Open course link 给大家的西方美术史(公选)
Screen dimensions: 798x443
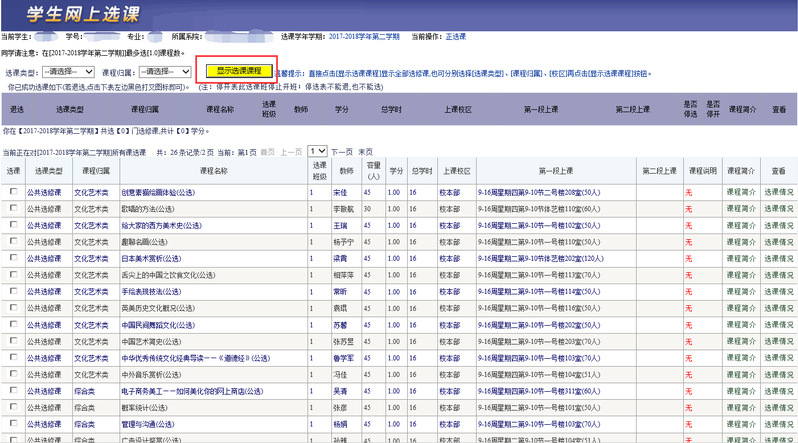point(160,225)
